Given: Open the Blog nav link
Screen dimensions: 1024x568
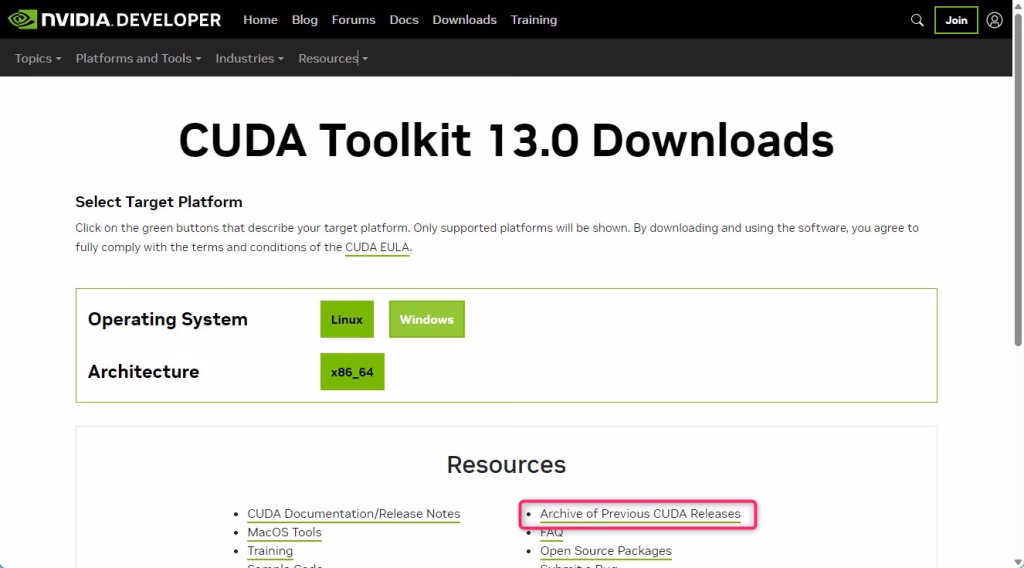Looking at the screenshot, I should pyautogui.click(x=304, y=20).
